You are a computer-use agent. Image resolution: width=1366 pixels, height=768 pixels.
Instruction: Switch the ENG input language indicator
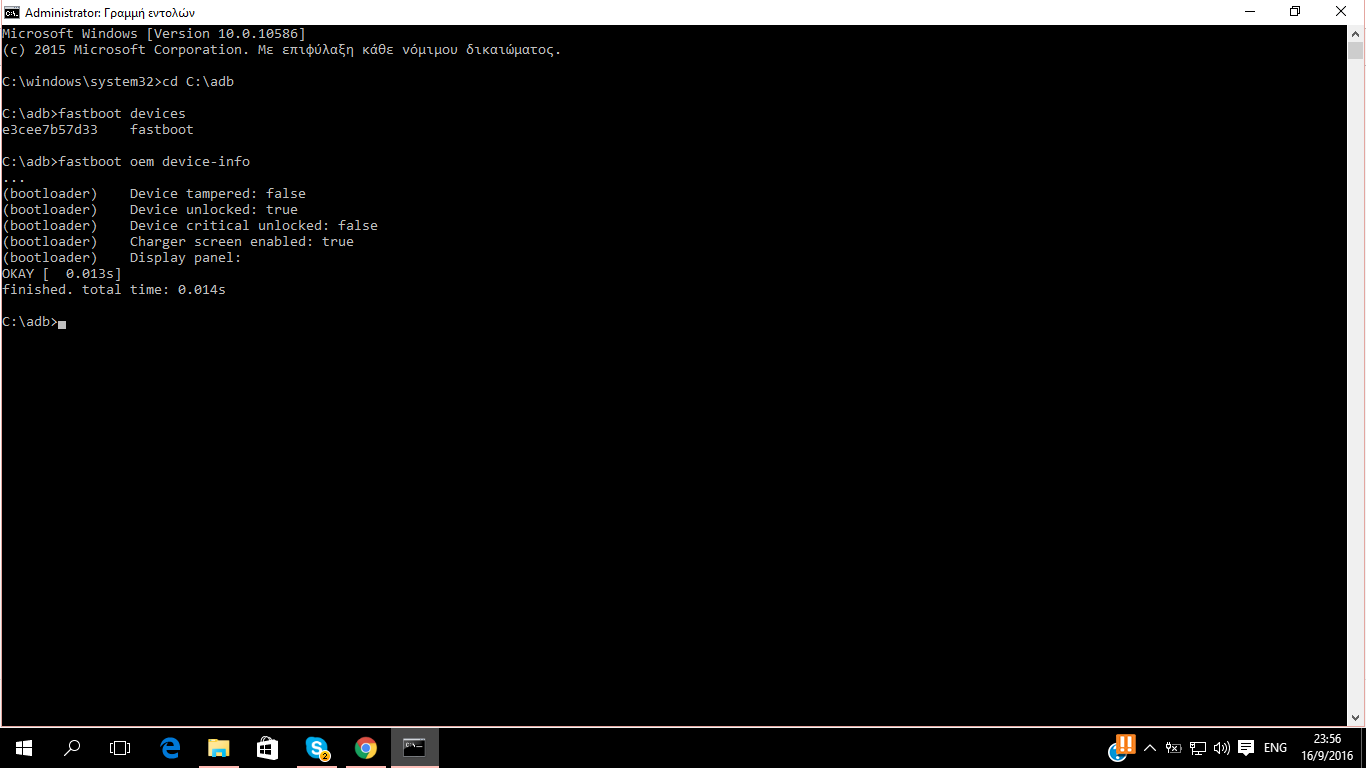coord(1275,748)
